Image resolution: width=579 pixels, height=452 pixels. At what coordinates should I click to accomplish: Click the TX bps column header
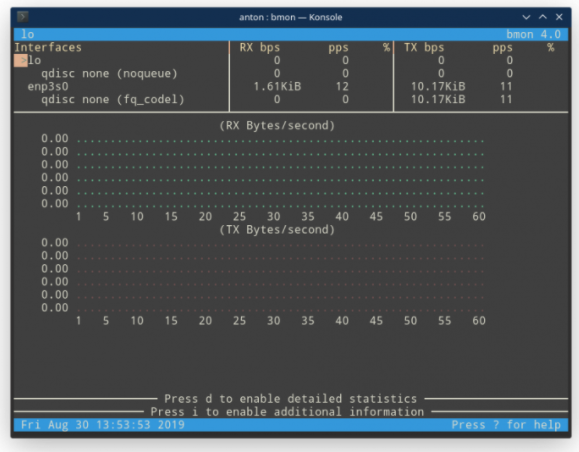(424, 47)
